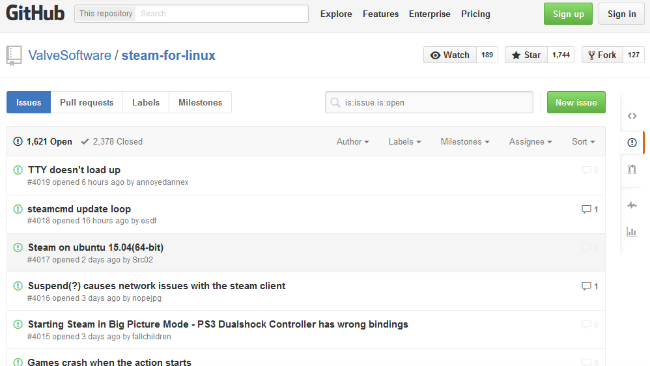This screenshot has height=366, width=650.
Task: Open the ValveSoftware owner link
Action: [x=70, y=56]
